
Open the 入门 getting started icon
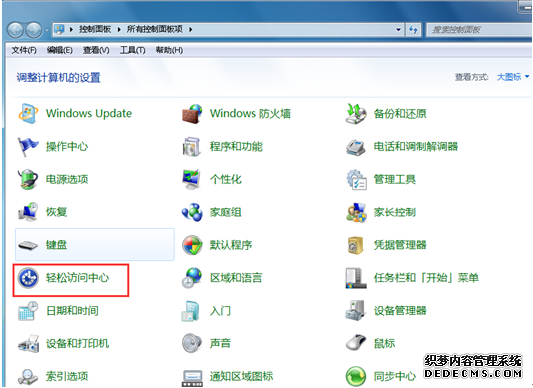tap(190, 310)
